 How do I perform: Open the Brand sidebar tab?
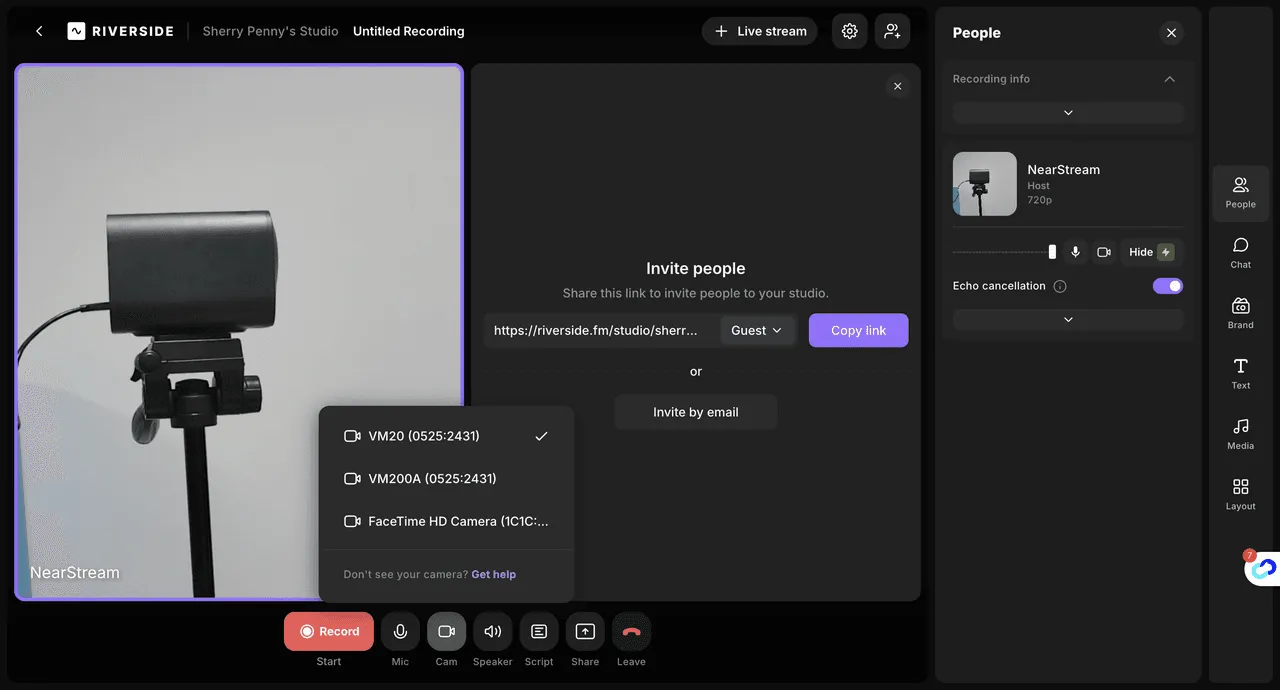[1241, 313]
